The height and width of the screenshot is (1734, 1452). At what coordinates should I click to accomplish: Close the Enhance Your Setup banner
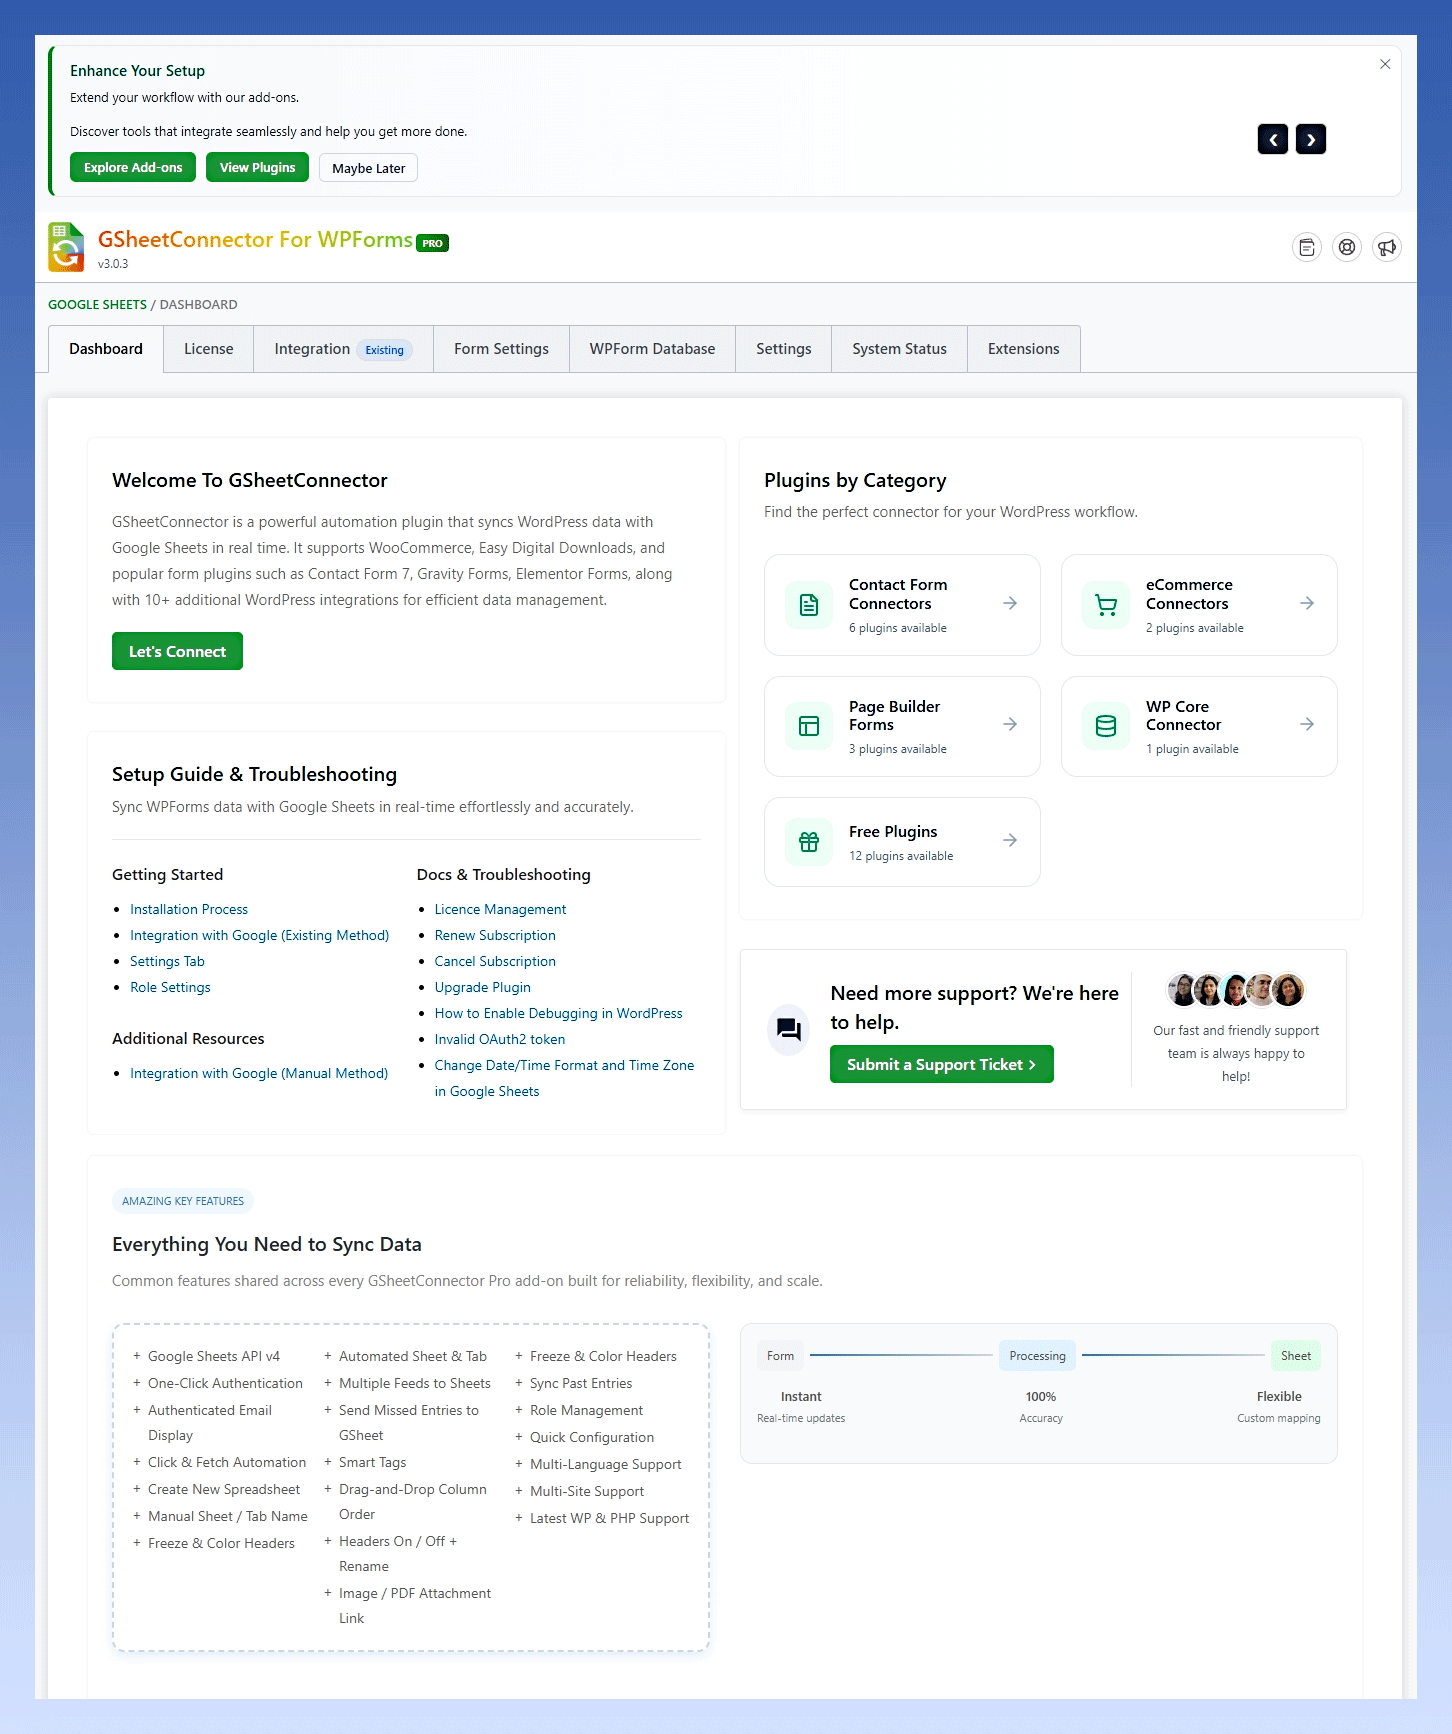coord(1385,64)
